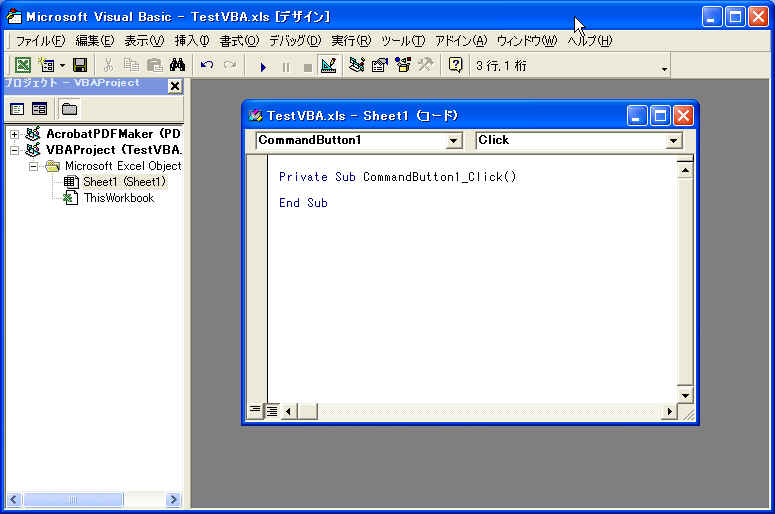Image resolution: width=775 pixels, height=514 pixels.
Task: Click View Object icon in project panel
Action: [40, 109]
